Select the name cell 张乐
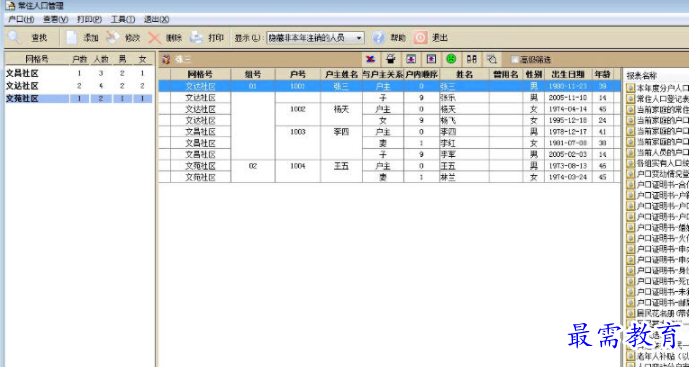 point(464,98)
